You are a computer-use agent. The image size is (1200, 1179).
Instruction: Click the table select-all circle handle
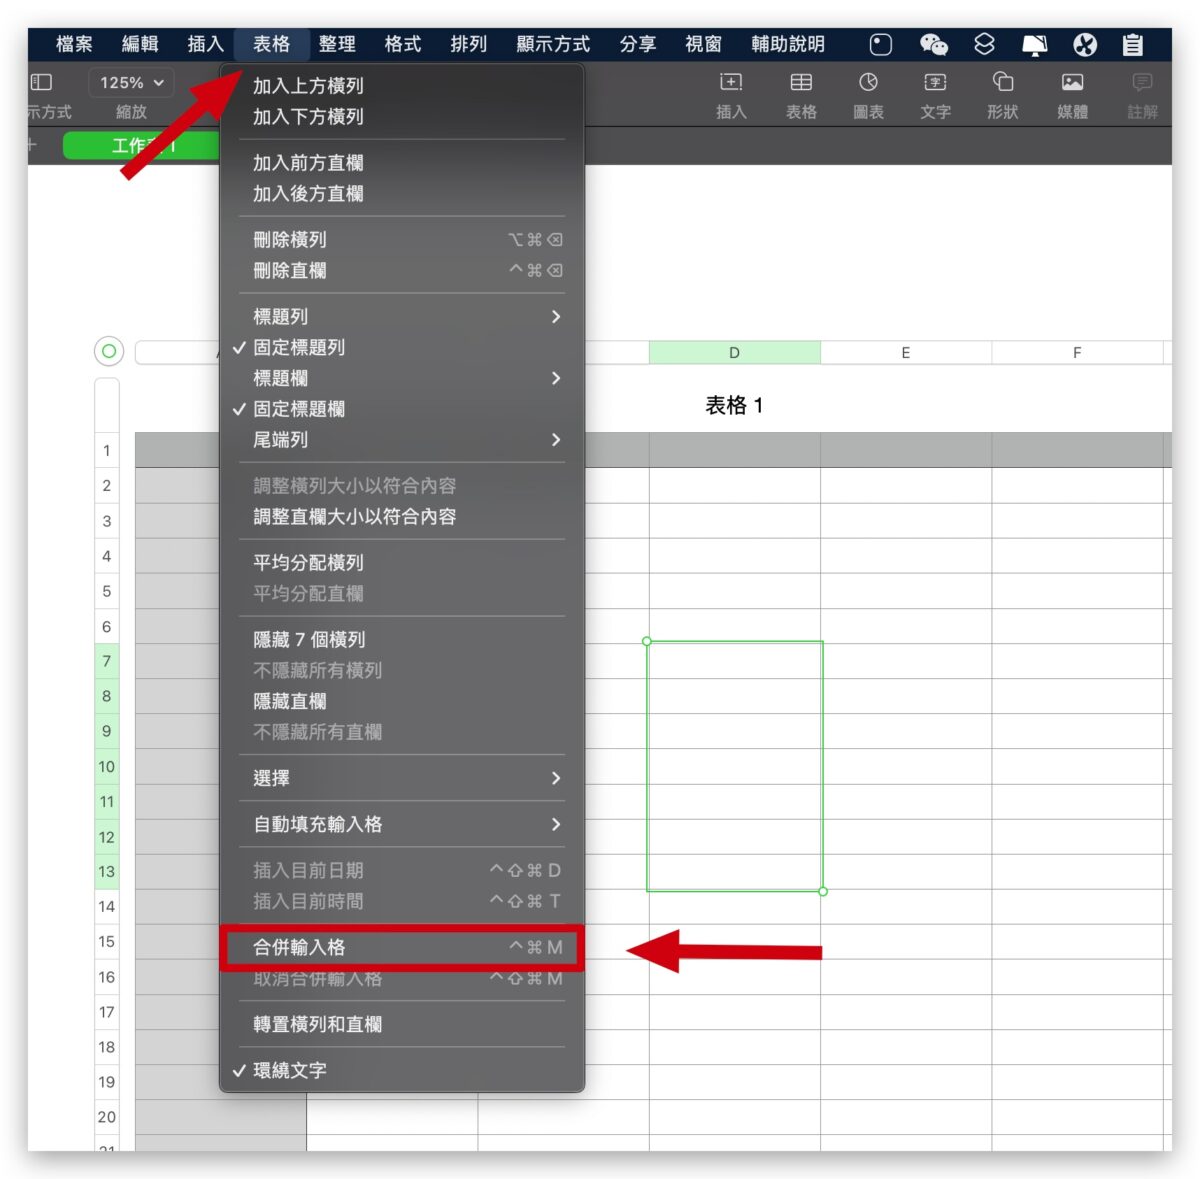pyautogui.click(x=109, y=351)
